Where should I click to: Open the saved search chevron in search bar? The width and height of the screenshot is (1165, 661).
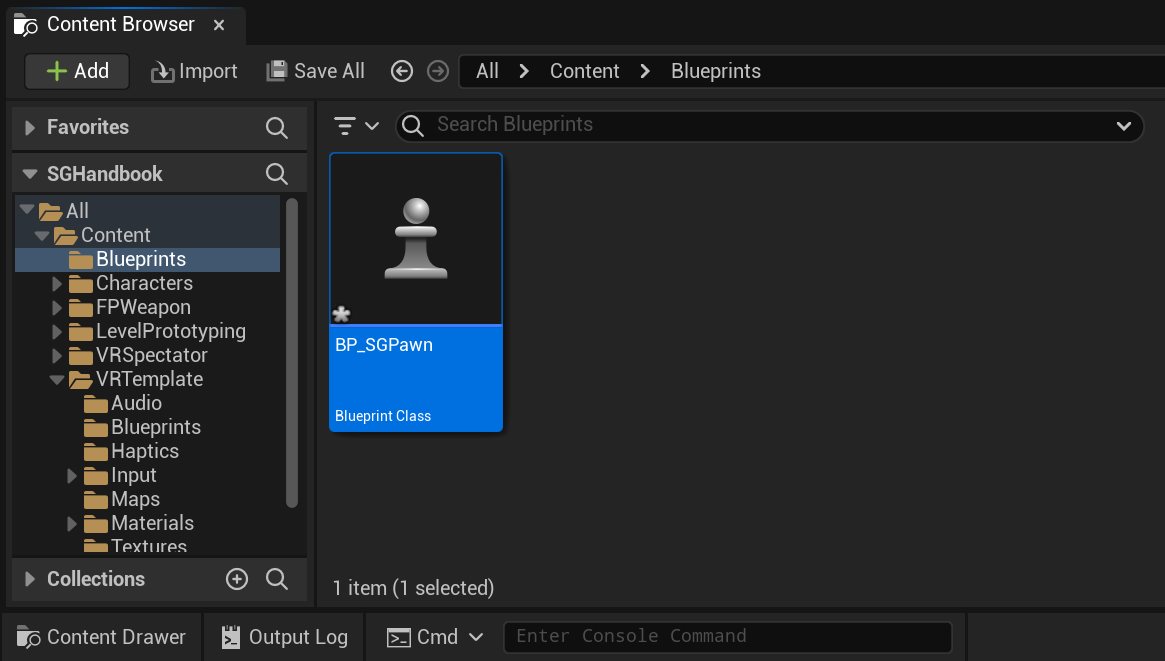1124,126
